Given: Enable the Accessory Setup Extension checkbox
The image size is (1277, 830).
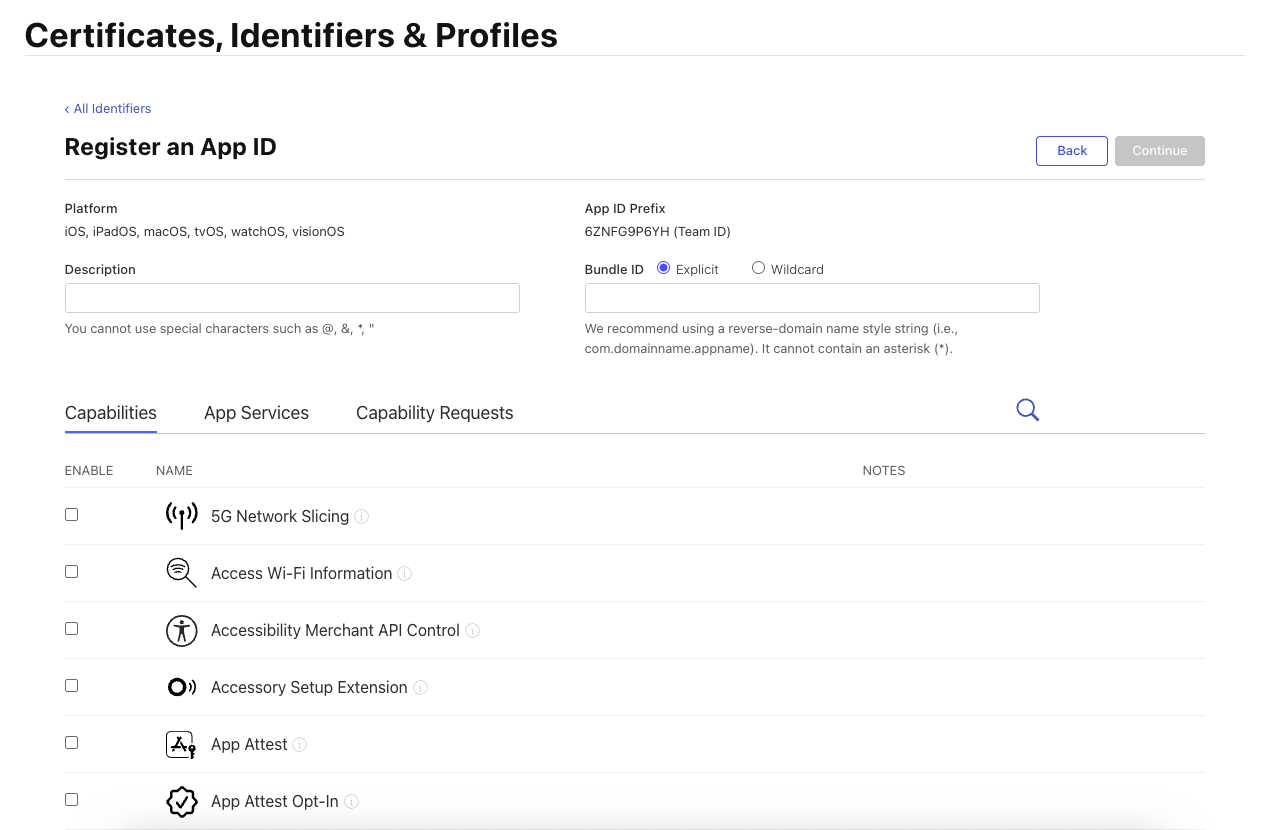Looking at the screenshot, I should (x=71, y=685).
